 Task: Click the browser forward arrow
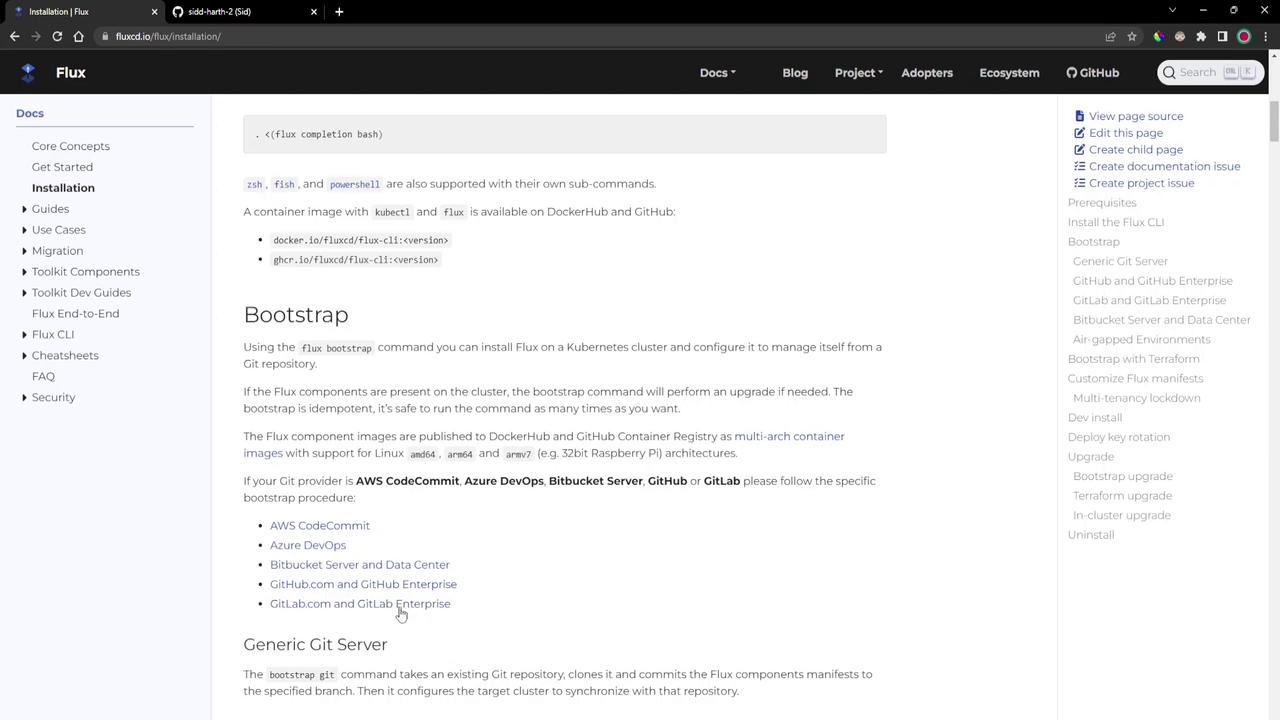click(x=36, y=36)
